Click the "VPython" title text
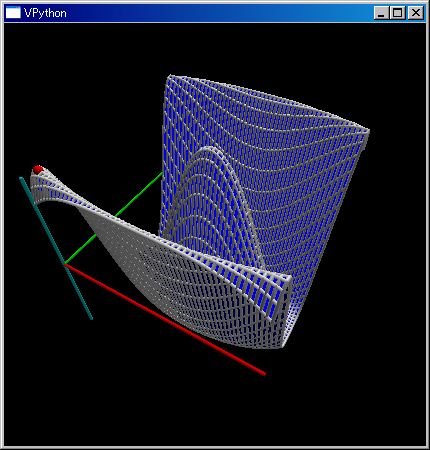This screenshot has width=430, height=450. pos(45,13)
